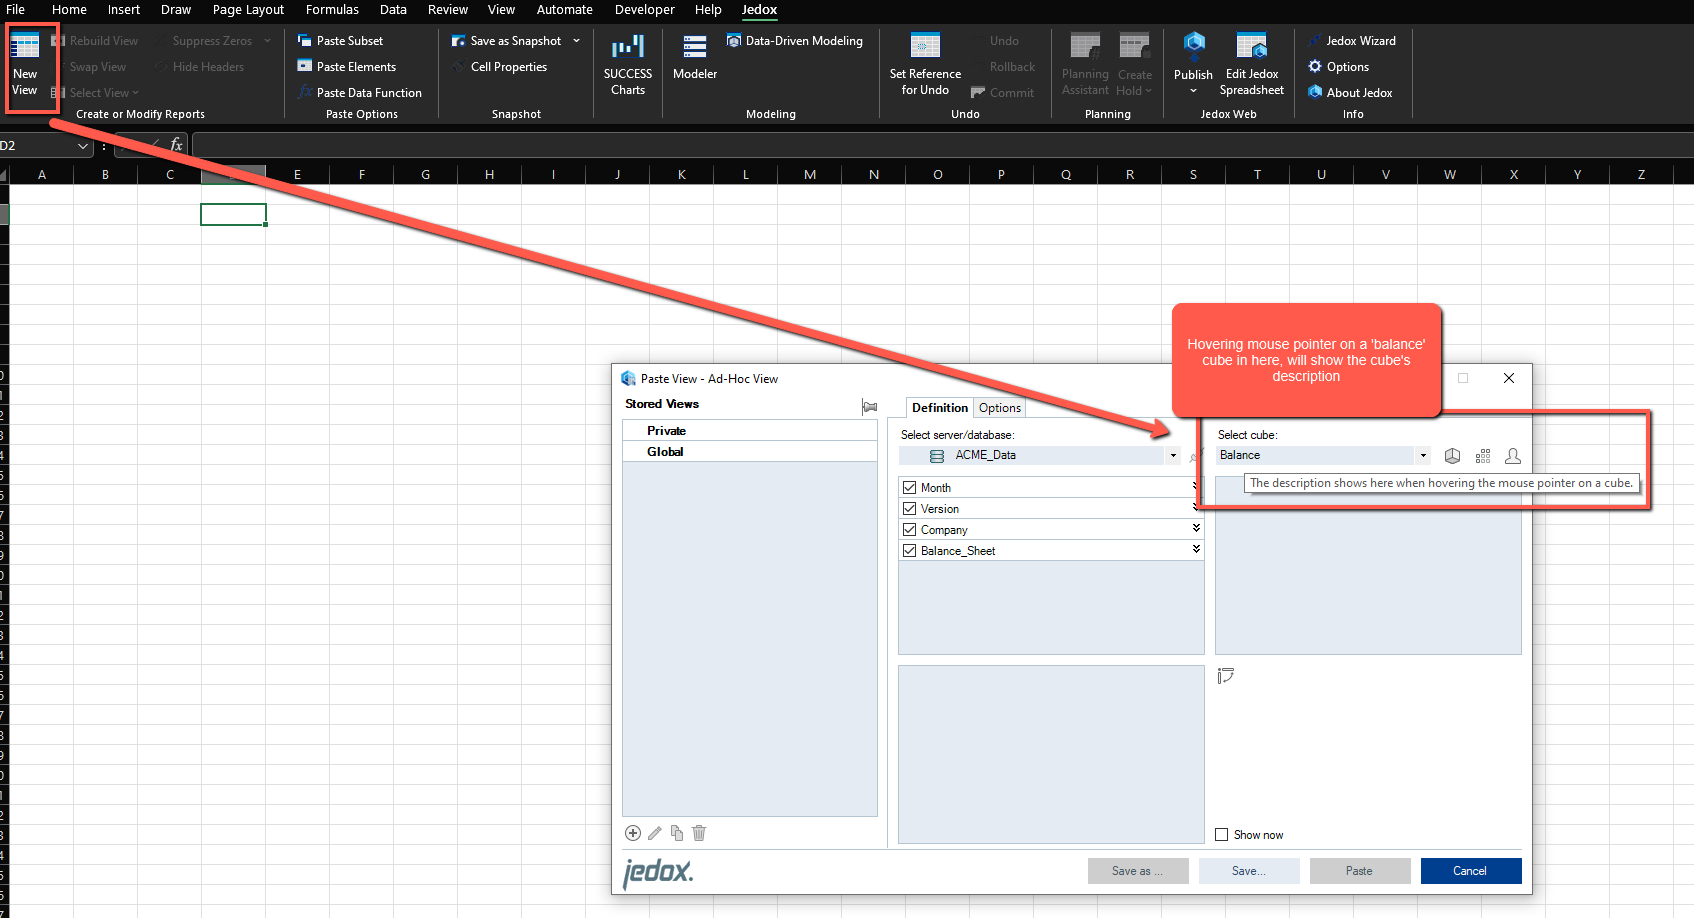Click the user cube icon beside Select cube
Screen dimensions: 1694x918
coord(1512,456)
